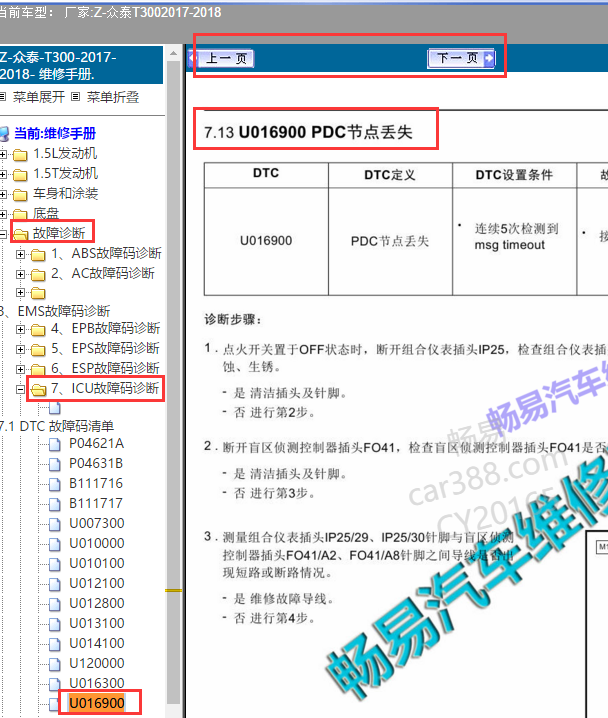Click page icon beside U120000
The image size is (608, 718).
point(54,664)
